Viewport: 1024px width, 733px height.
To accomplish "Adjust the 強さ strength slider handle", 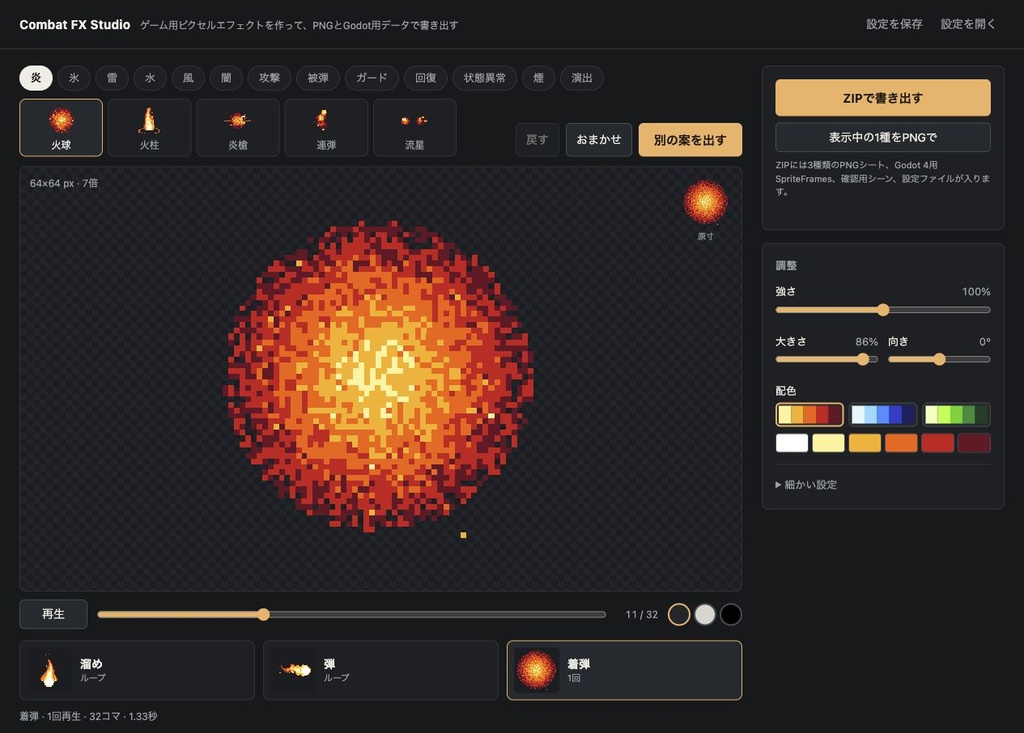I will 883,310.
